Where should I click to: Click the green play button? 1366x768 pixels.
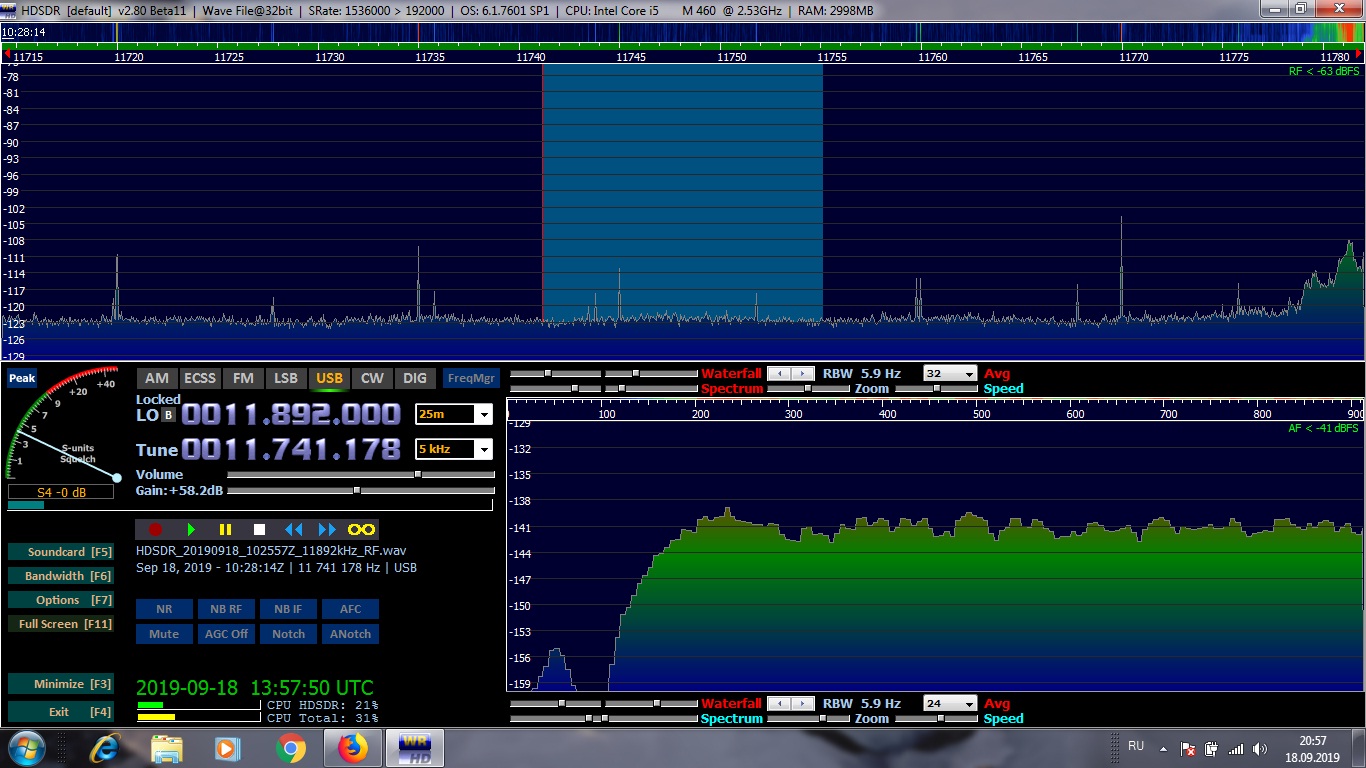[191, 529]
